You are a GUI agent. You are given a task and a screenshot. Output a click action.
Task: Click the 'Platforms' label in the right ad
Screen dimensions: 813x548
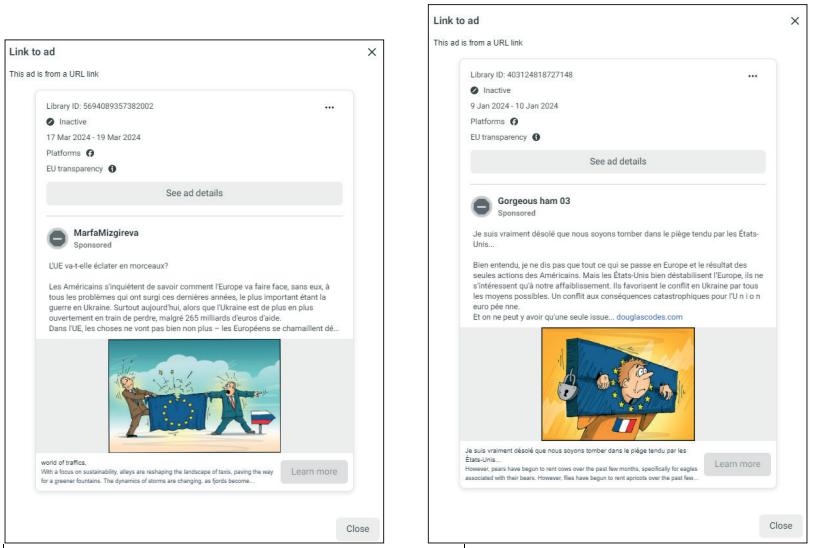point(487,121)
